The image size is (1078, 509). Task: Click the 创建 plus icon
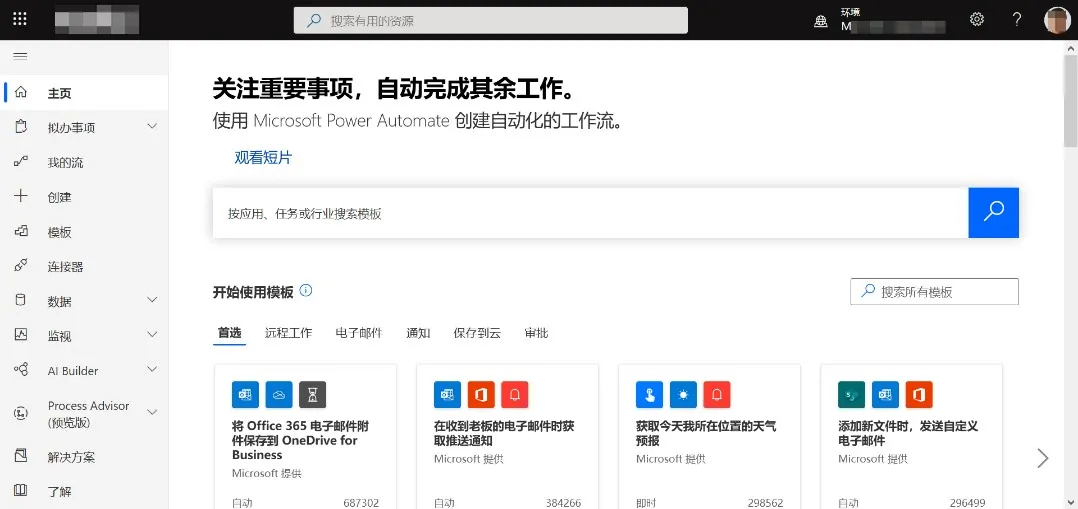tap(21, 196)
